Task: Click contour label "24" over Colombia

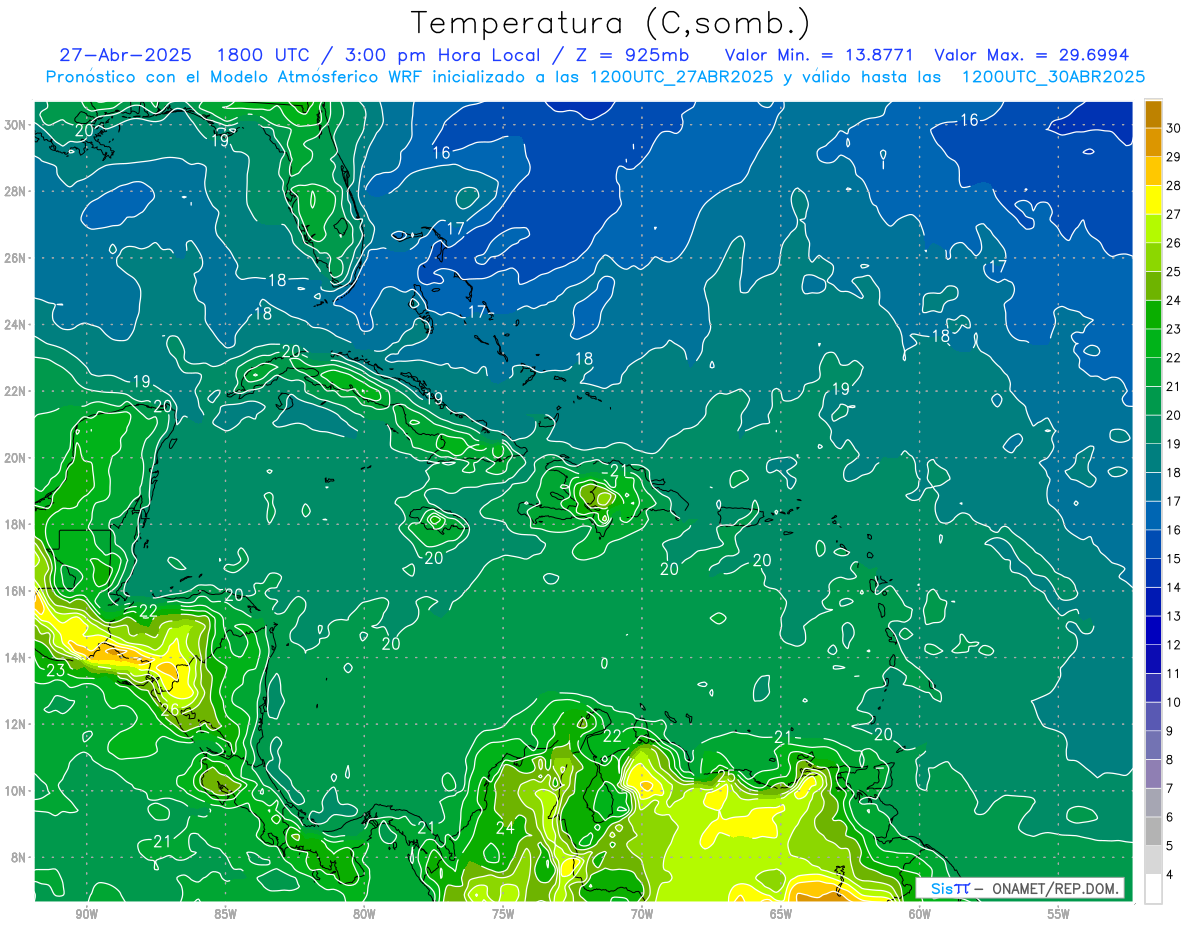Action: pyautogui.click(x=505, y=827)
